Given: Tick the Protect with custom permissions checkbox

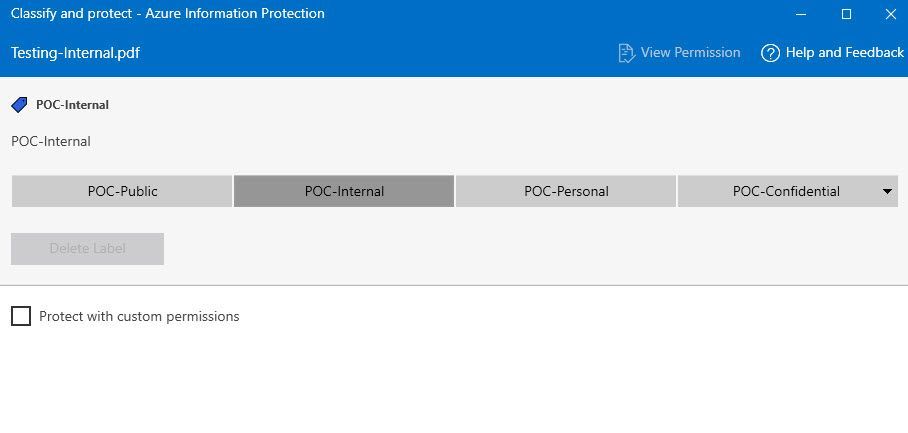Looking at the screenshot, I should (21, 316).
